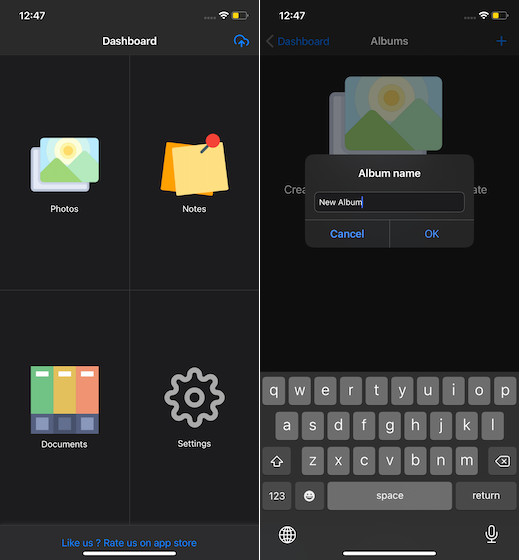The image size is (520, 560).
Task: Tap the microphone dictation icon
Action: click(x=491, y=534)
